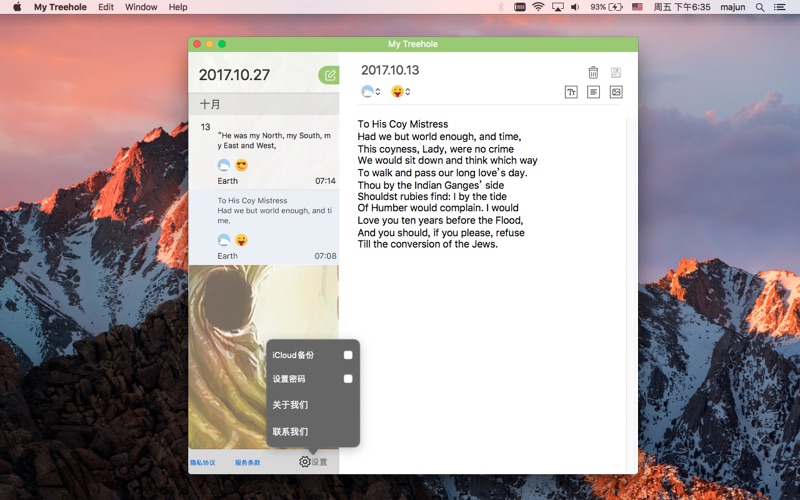Delete the entry with the trash icon
This screenshot has width=800, height=500.
[593, 72]
